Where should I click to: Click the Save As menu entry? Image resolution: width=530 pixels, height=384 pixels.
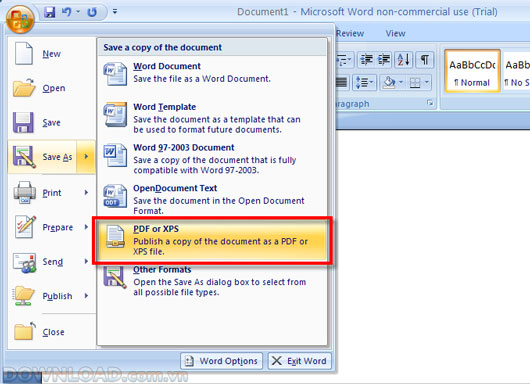click(x=42, y=157)
